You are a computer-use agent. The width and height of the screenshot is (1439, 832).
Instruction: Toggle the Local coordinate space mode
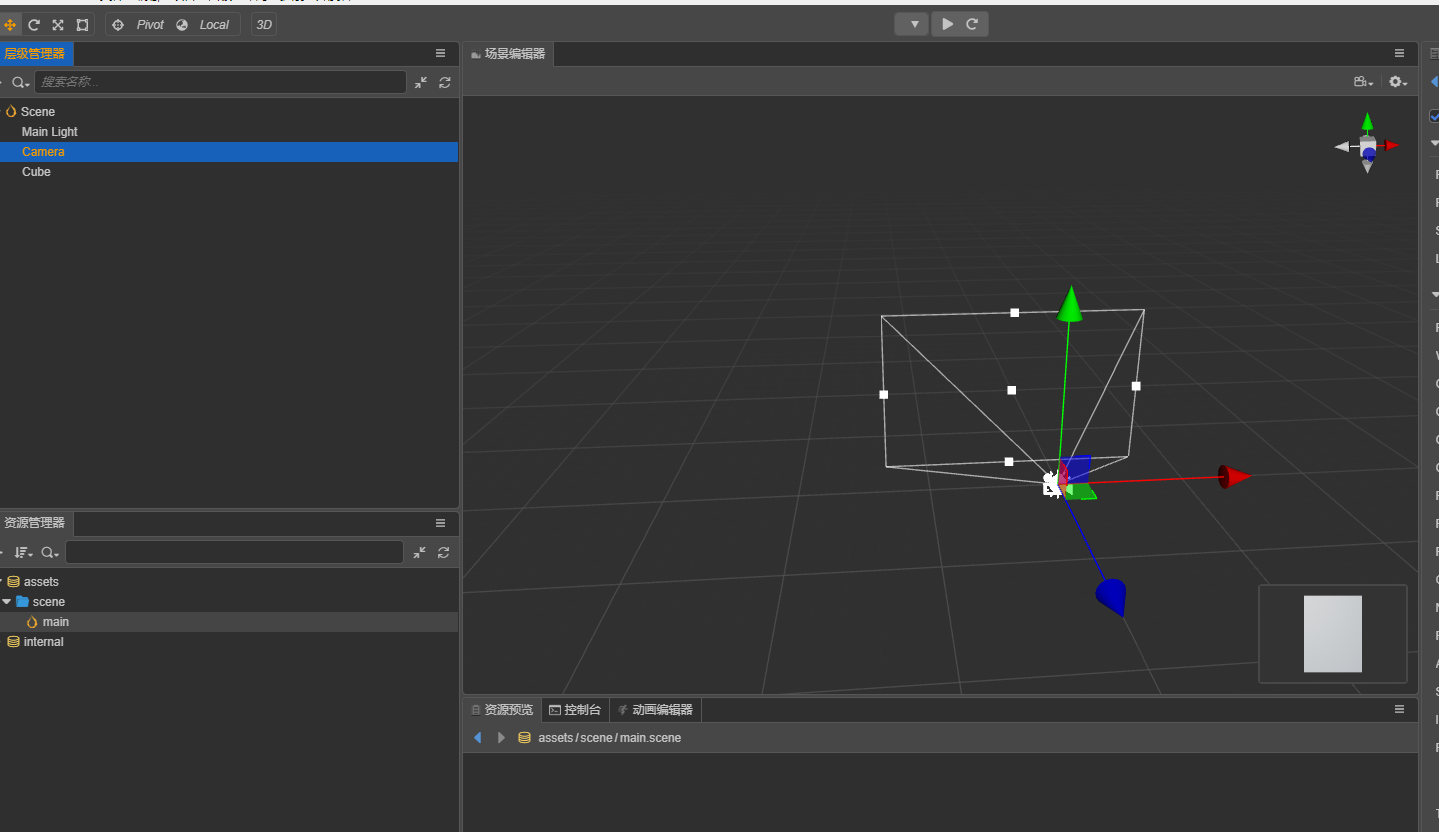click(204, 25)
